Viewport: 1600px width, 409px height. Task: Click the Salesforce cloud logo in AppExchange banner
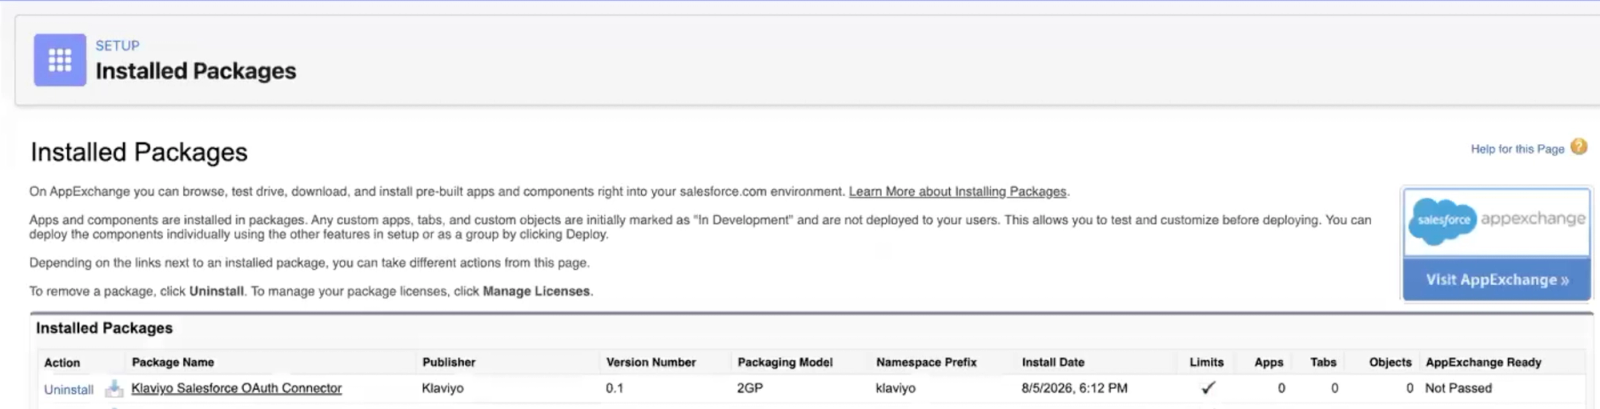pyautogui.click(x=1443, y=220)
